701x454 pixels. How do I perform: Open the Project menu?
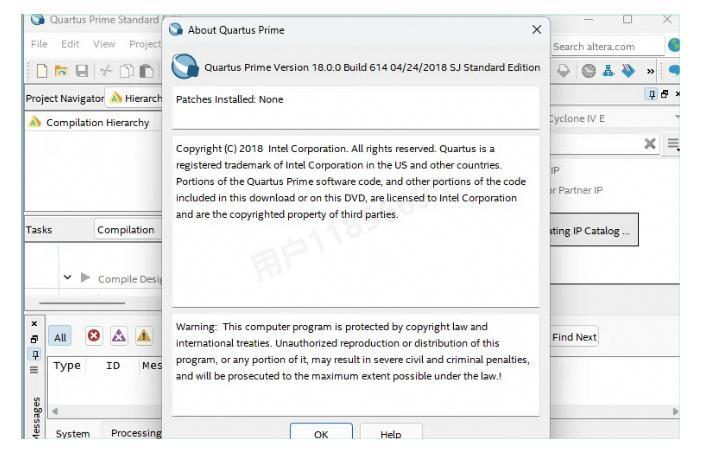pos(144,44)
